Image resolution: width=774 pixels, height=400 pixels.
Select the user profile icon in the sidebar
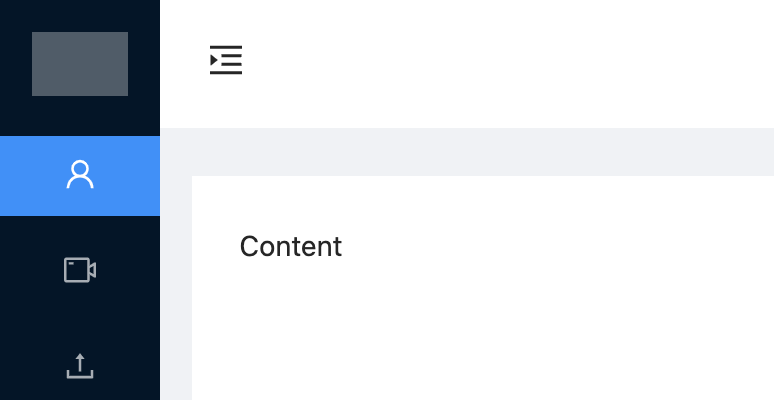point(80,174)
